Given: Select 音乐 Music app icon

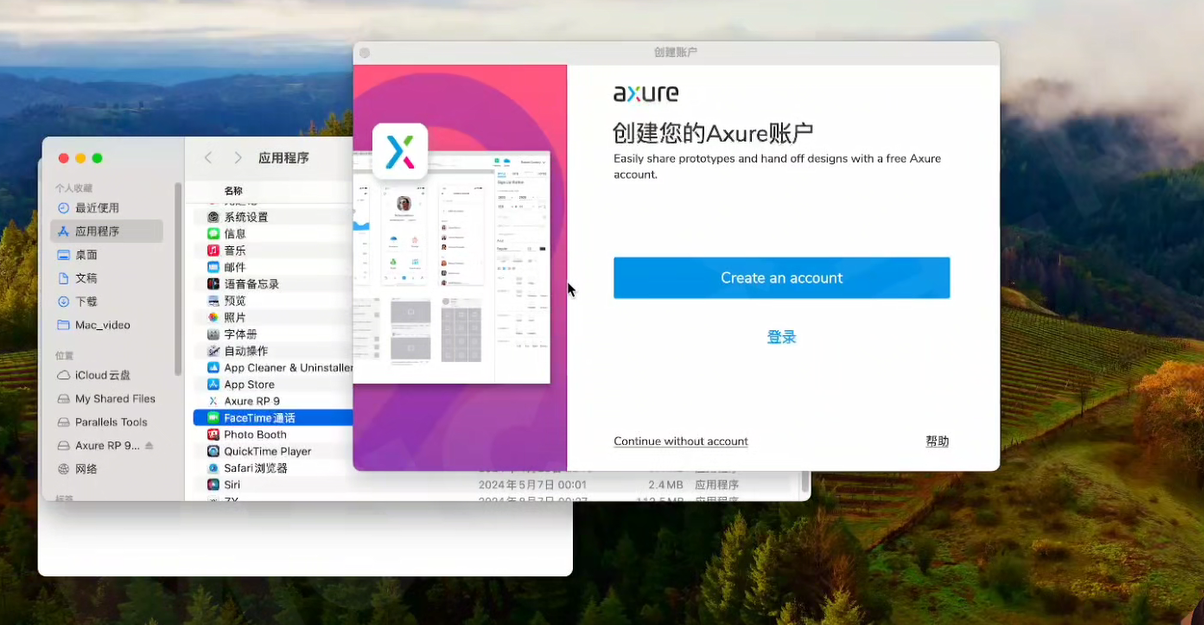Looking at the screenshot, I should [213, 250].
